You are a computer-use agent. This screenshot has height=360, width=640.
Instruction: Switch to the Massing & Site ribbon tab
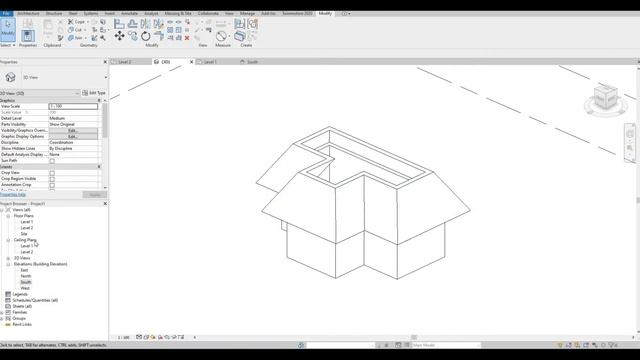(178, 13)
